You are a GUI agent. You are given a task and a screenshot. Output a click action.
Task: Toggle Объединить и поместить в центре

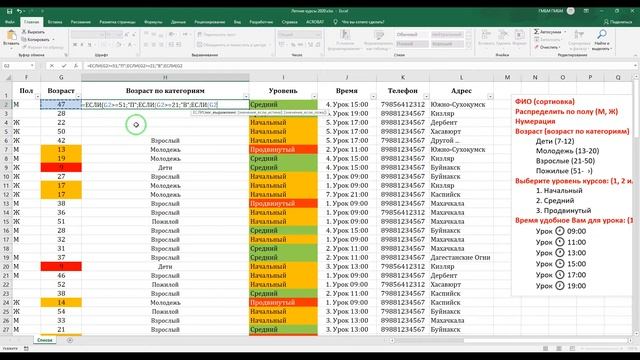(232, 44)
